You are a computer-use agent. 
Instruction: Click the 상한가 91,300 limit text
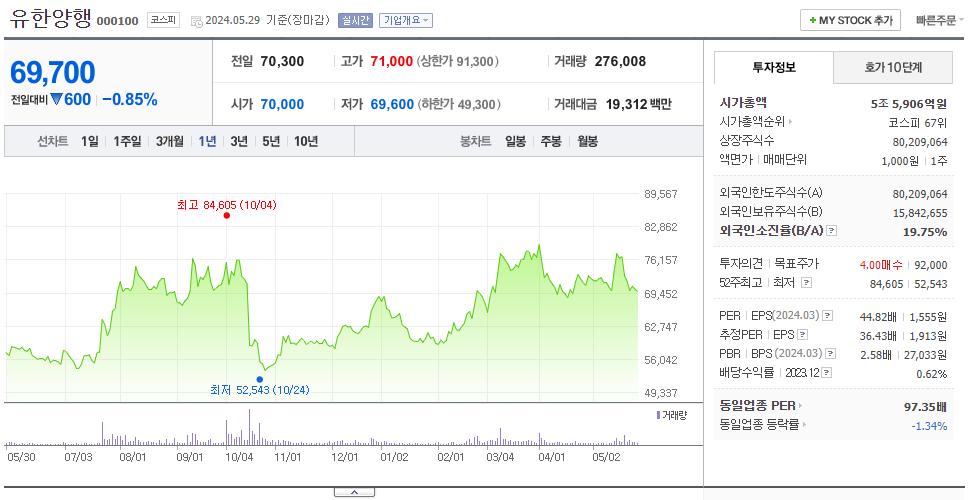457,62
